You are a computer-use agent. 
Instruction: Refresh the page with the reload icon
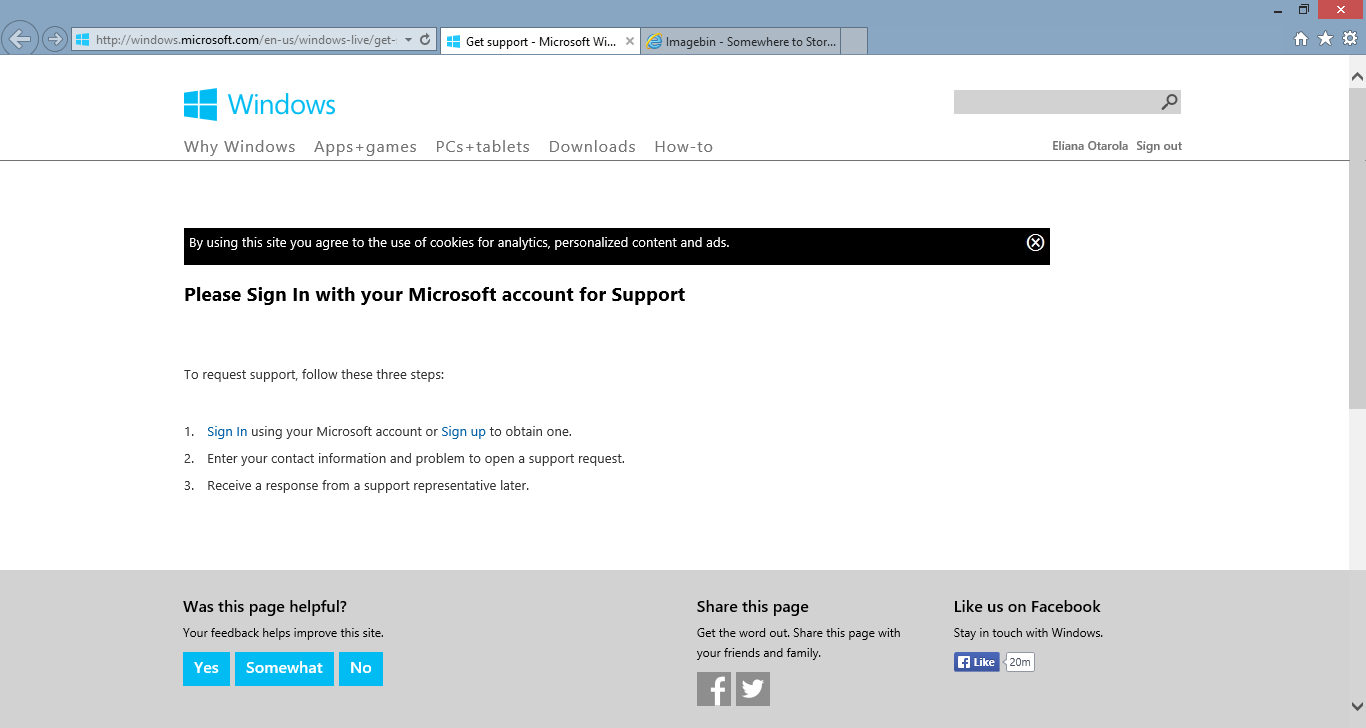click(x=425, y=40)
